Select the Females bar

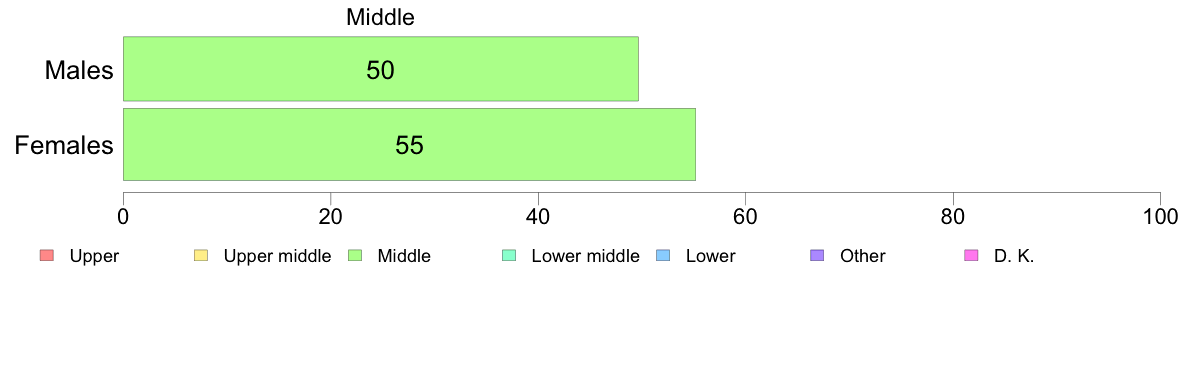click(409, 145)
